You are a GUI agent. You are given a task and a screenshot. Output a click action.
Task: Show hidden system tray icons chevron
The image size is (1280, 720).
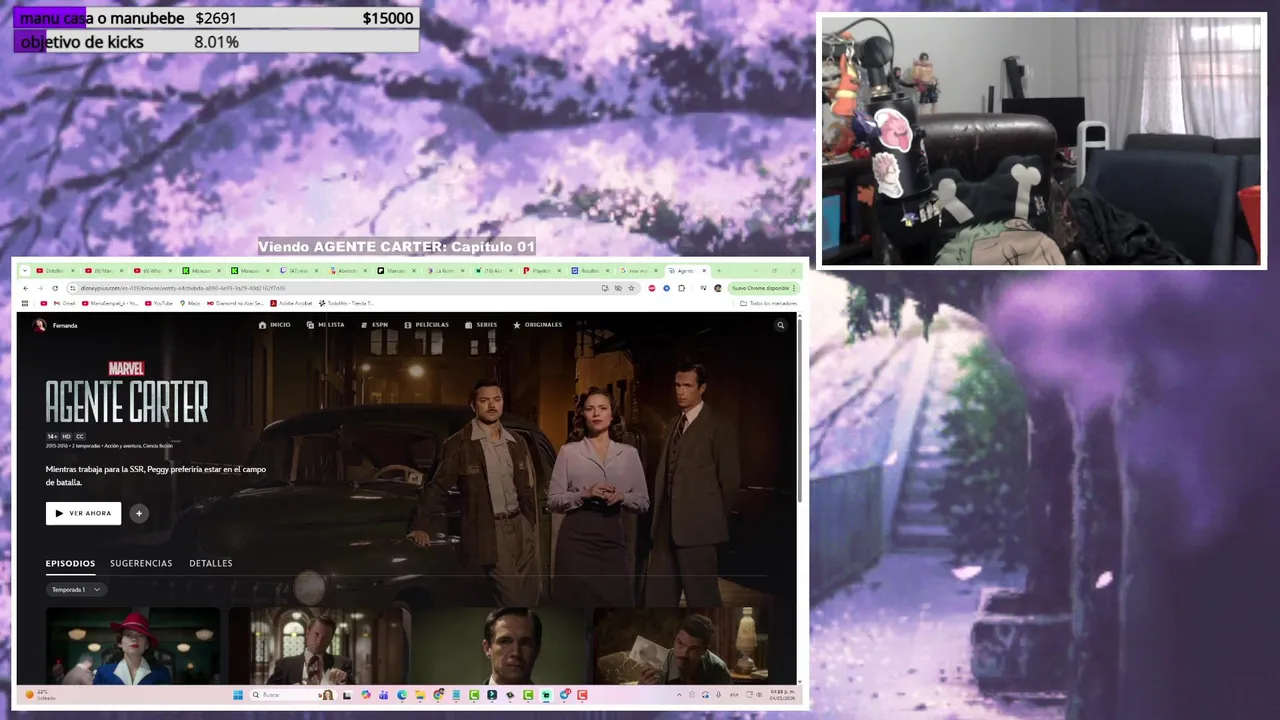click(679, 695)
